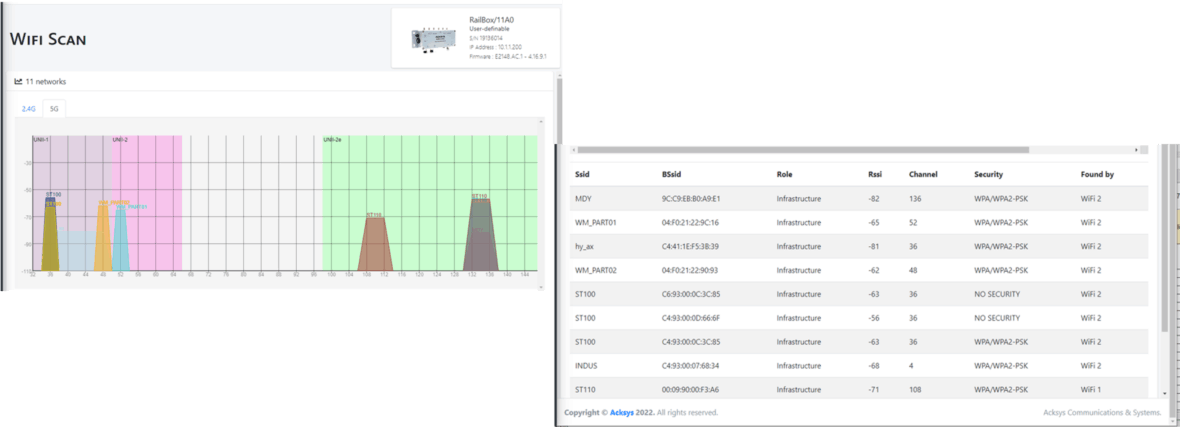Screen dimensions: 1180x427
Task: Click the chart icon beside 11 networks
Action: coord(18,82)
